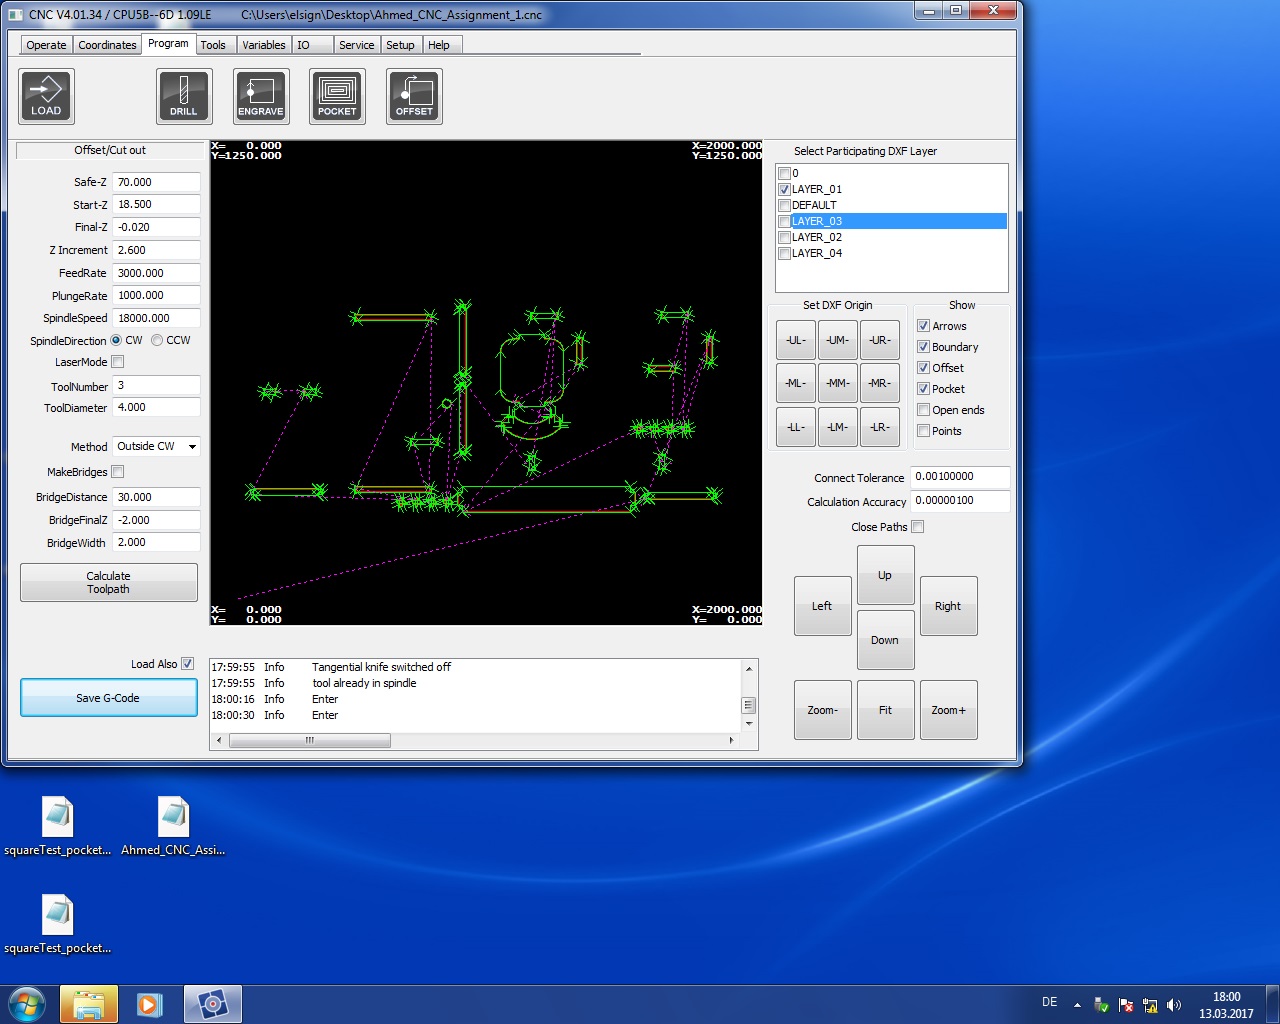Set DXF origin to -UL-
Viewport: 1280px width, 1024px height.
pyautogui.click(x=796, y=340)
